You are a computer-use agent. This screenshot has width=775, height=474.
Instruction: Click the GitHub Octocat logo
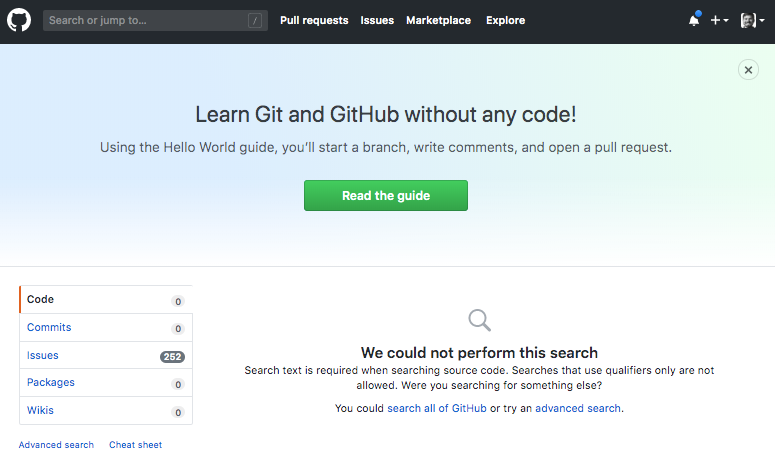pos(19,20)
